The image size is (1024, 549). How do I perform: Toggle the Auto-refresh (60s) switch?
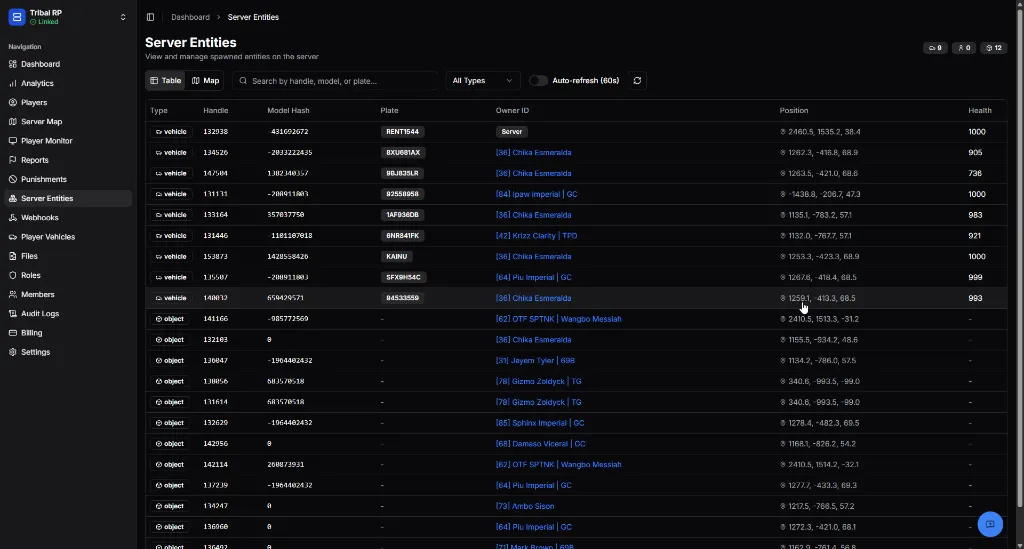pos(538,80)
